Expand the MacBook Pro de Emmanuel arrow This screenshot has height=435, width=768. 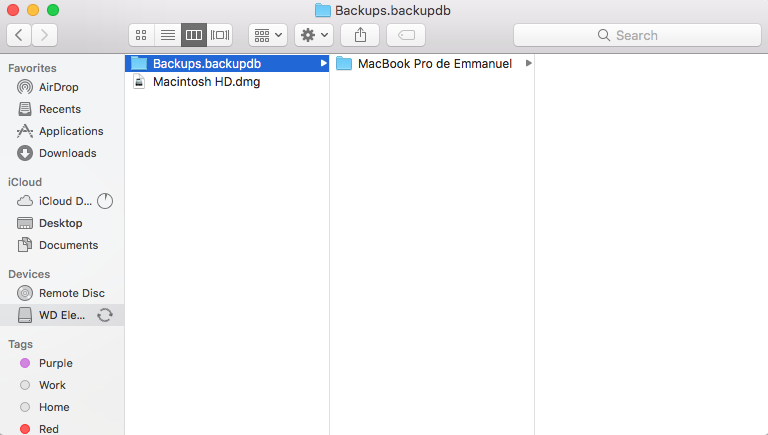(x=528, y=63)
